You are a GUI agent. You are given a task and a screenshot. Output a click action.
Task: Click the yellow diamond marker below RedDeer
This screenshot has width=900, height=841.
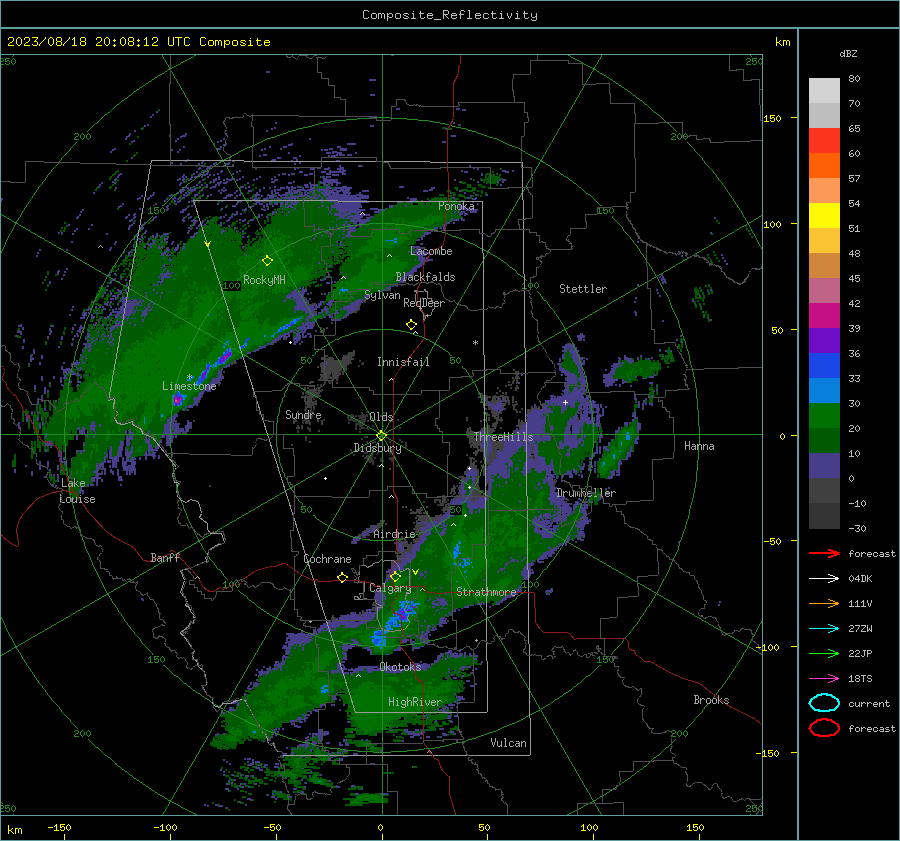pyautogui.click(x=411, y=325)
